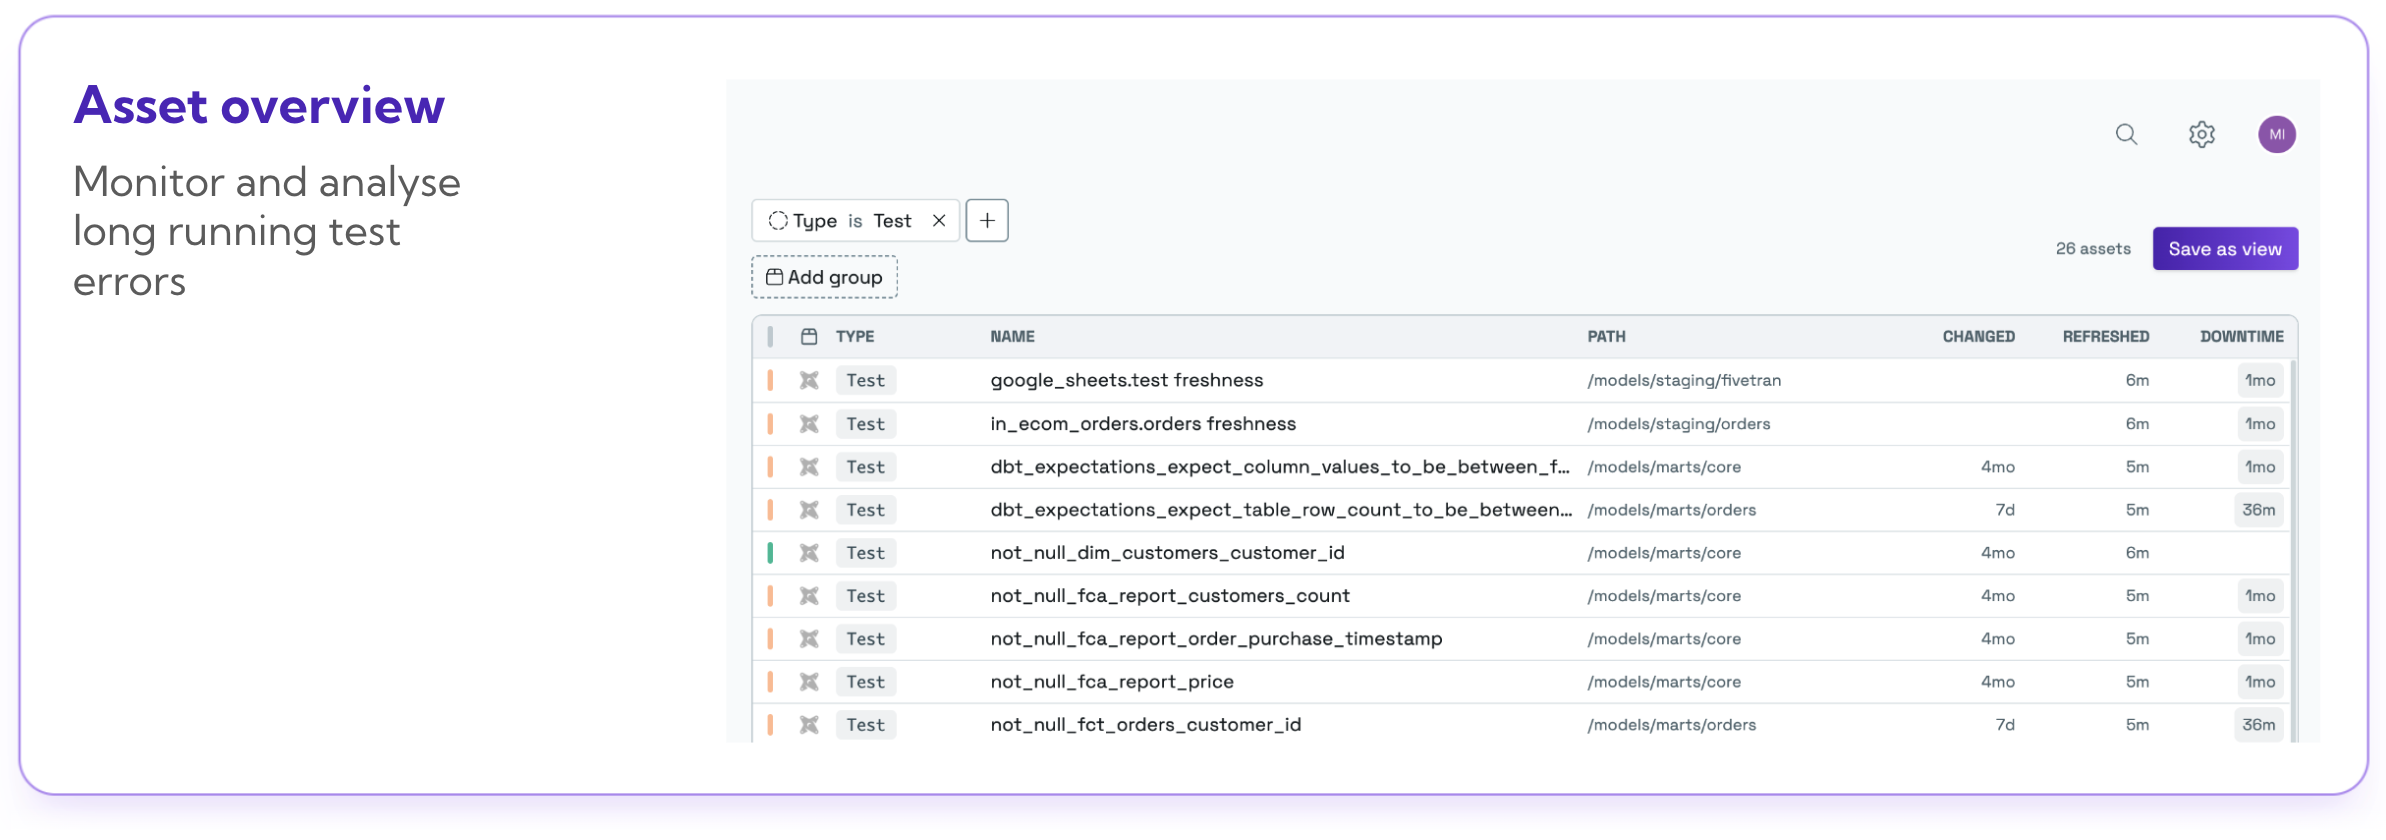Open not_null_fca_report_customers_count asset

pyautogui.click(x=1170, y=596)
